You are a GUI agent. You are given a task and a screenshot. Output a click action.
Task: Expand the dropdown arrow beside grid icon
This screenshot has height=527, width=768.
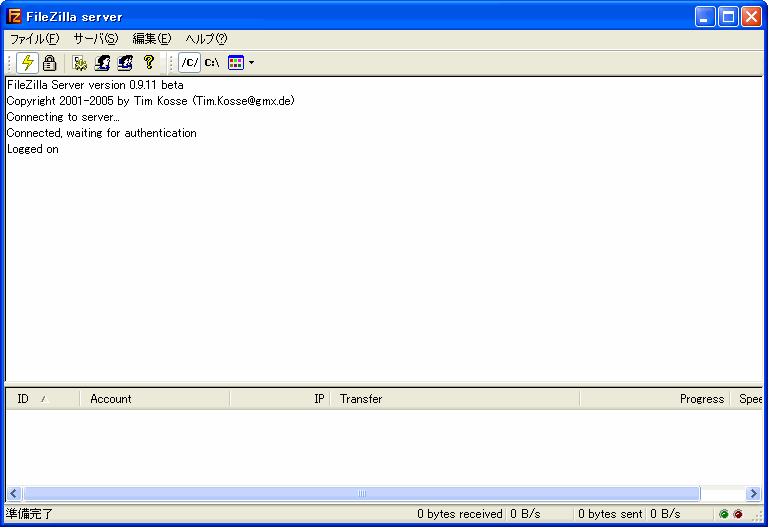coord(251,63)
